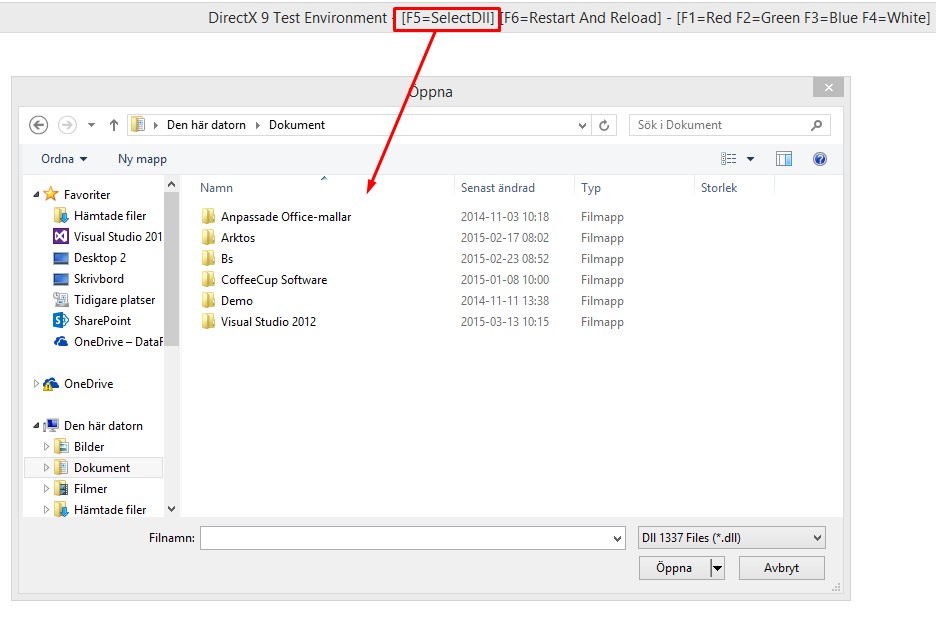Click the address bar folder icon
The width and height of the screenshot is (936, 634).
click(138, 124)
